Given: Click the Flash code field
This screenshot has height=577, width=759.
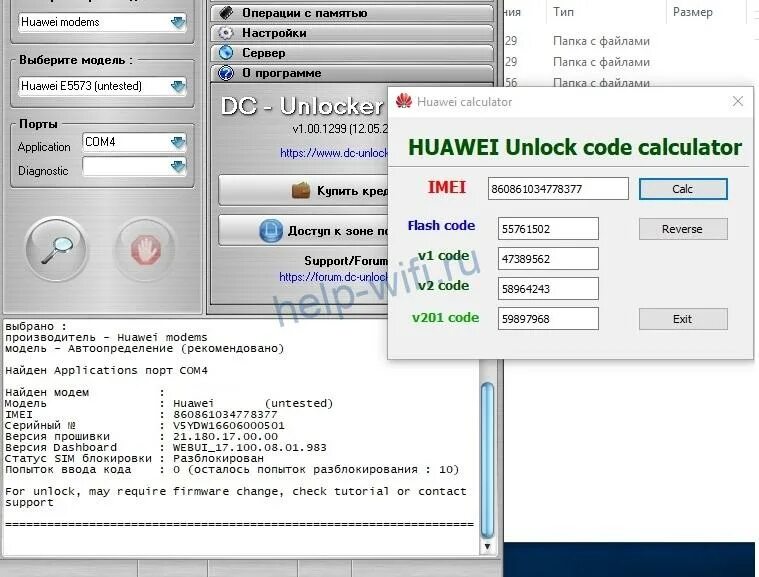Looking at the screenshot, I should click(x=548, y=228).
